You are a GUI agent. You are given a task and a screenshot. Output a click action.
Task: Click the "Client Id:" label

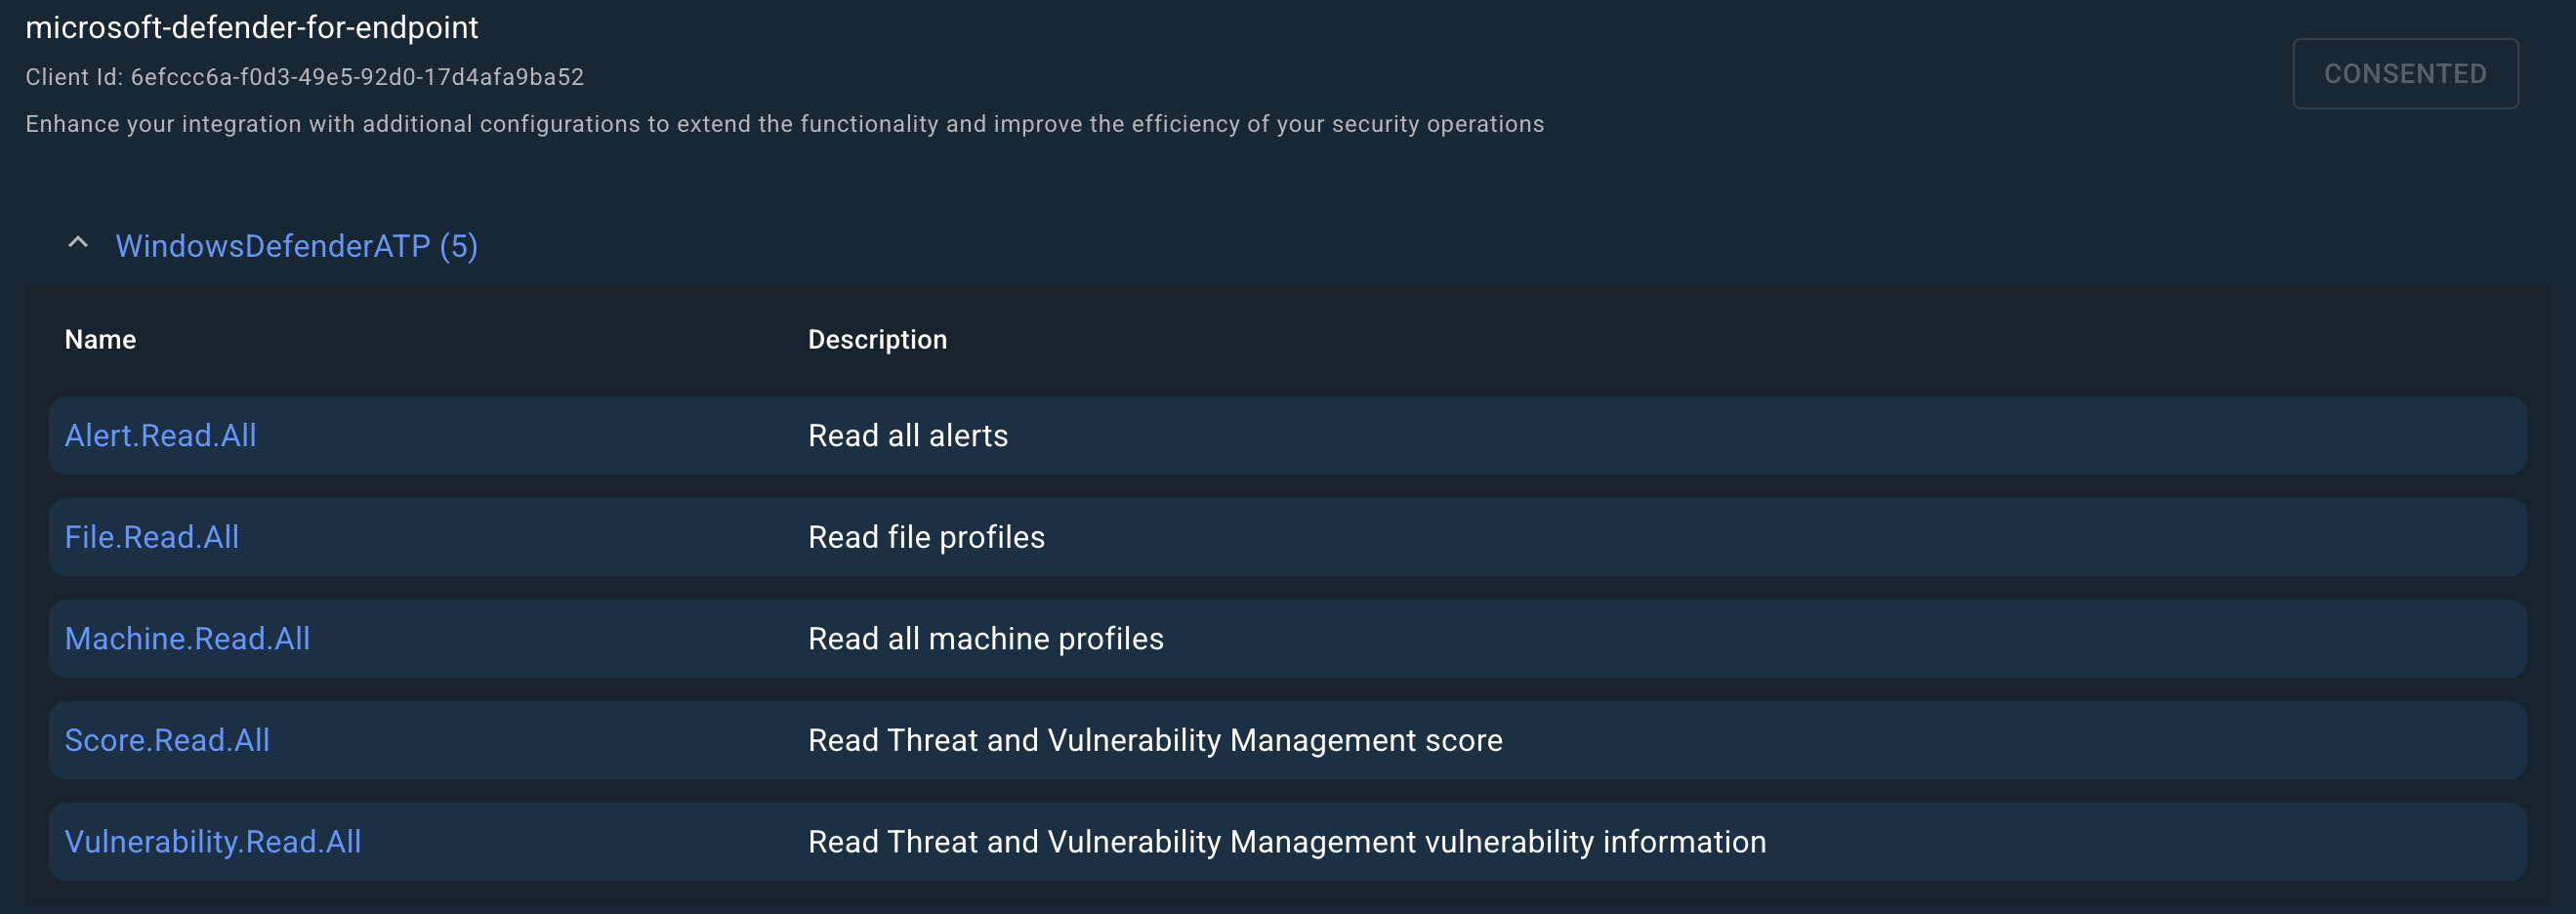pos(74,77)
